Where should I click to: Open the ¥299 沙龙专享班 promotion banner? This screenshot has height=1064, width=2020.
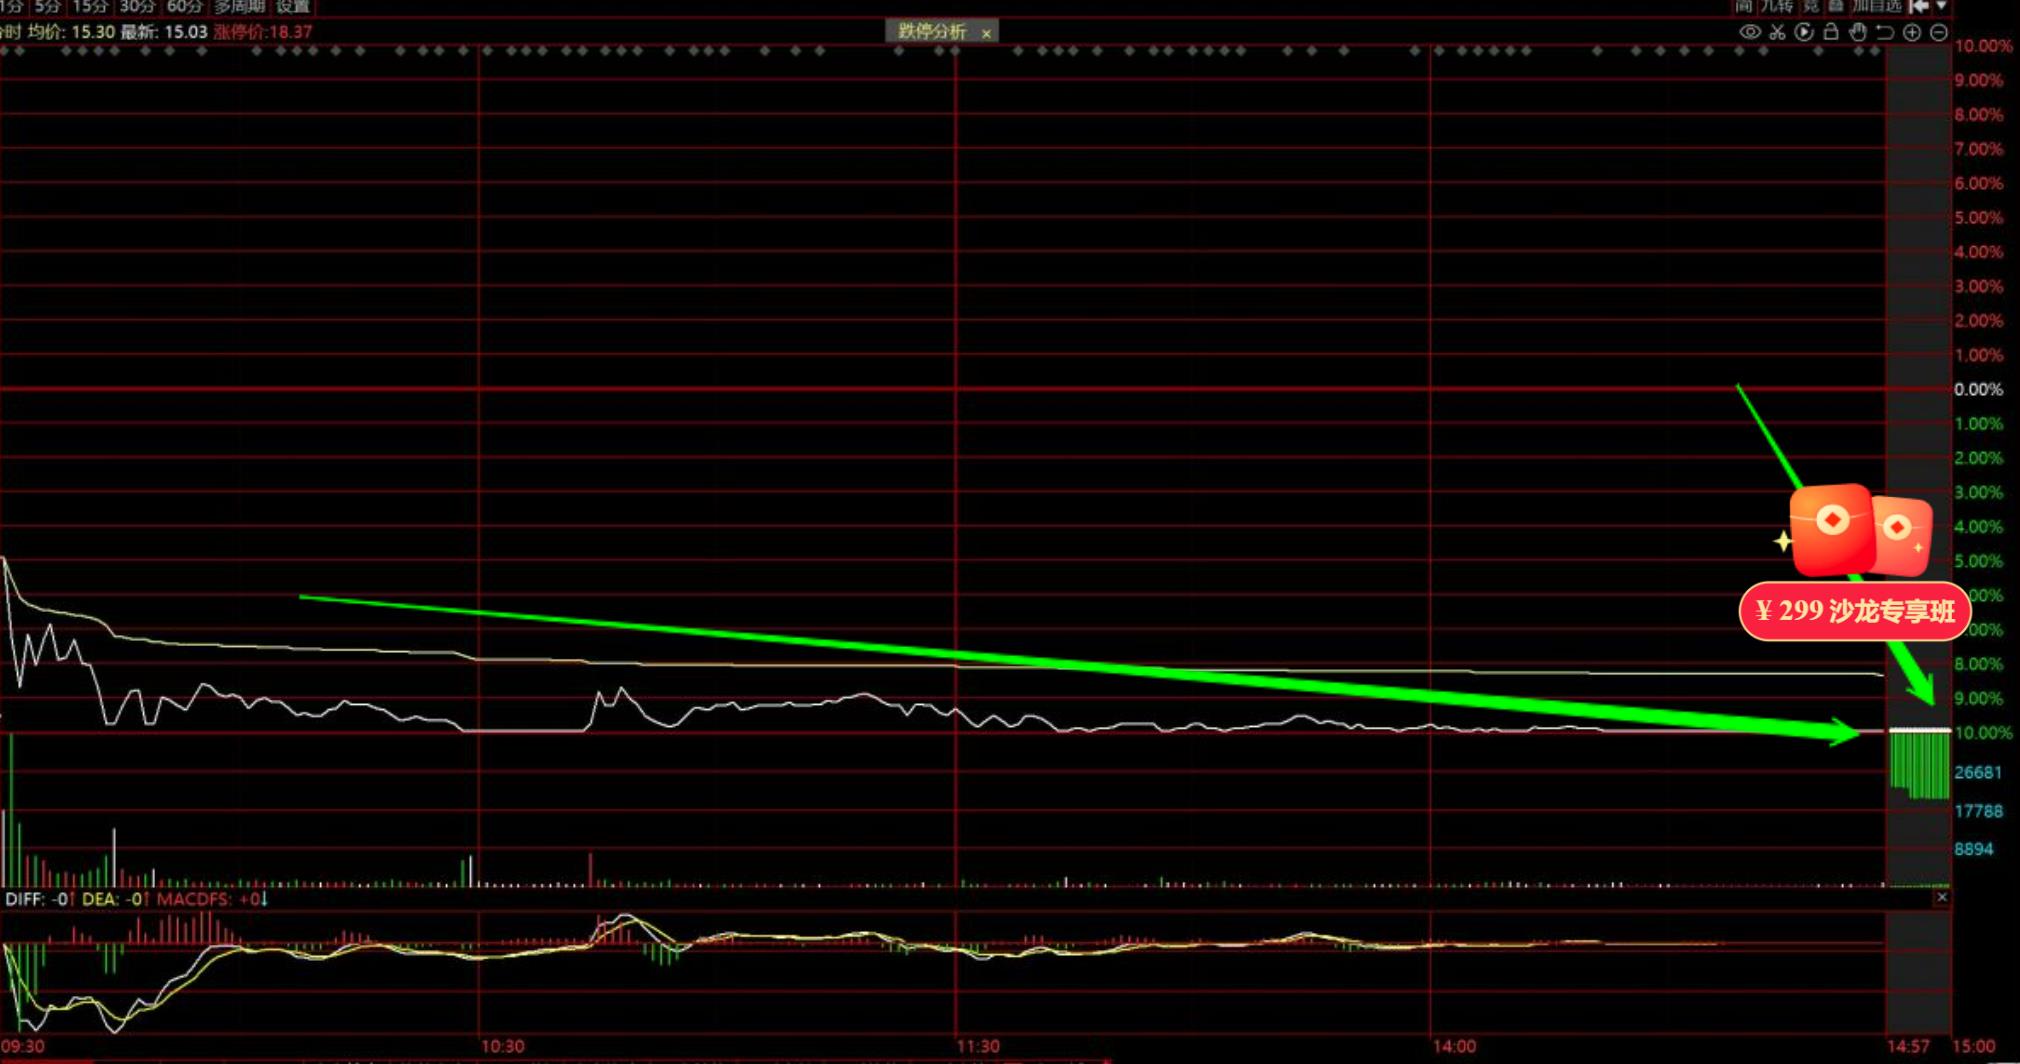(x=1854, y=611)
